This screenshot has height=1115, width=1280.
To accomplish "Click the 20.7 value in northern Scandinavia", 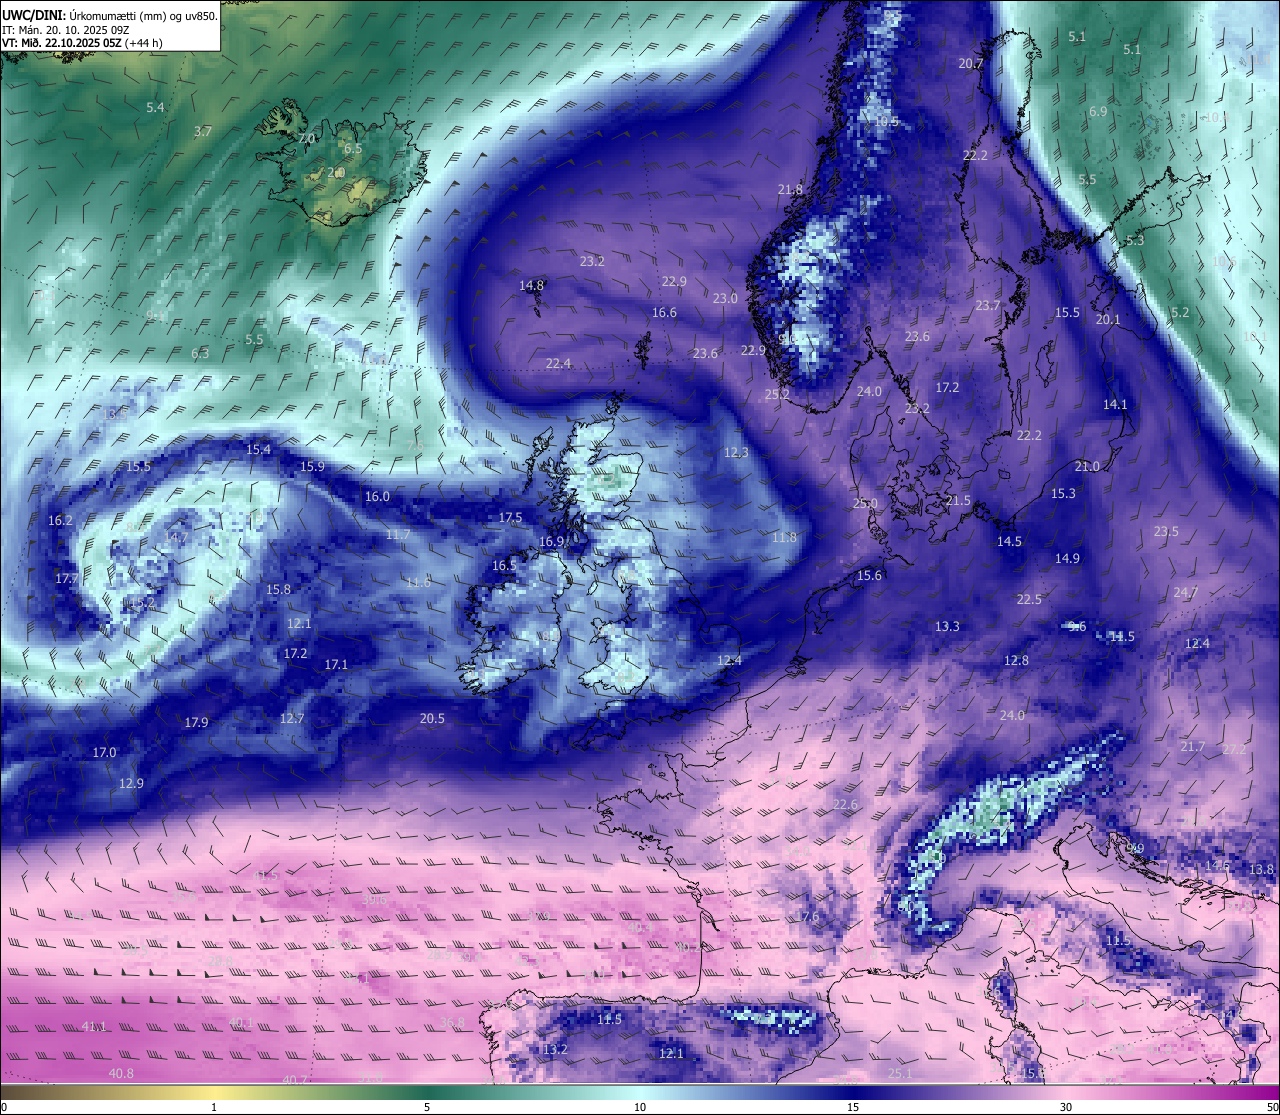I will click(x=971, y=63).
